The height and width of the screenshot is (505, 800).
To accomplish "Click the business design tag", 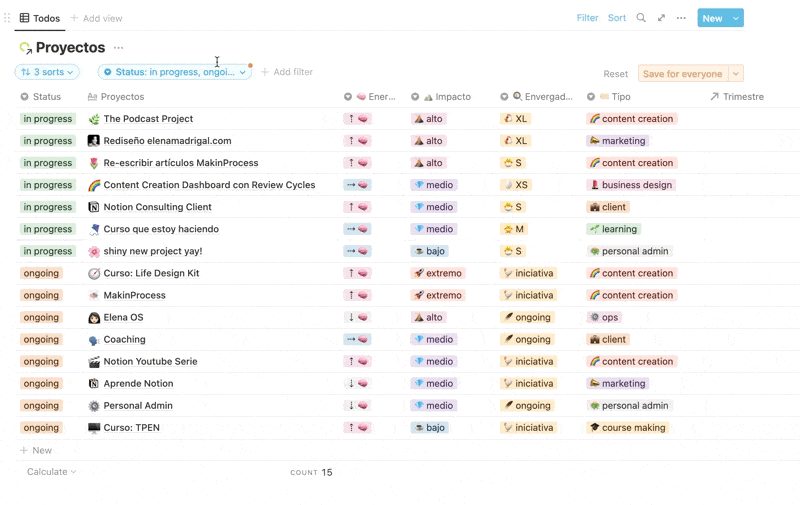I will (x=631, y=185).
